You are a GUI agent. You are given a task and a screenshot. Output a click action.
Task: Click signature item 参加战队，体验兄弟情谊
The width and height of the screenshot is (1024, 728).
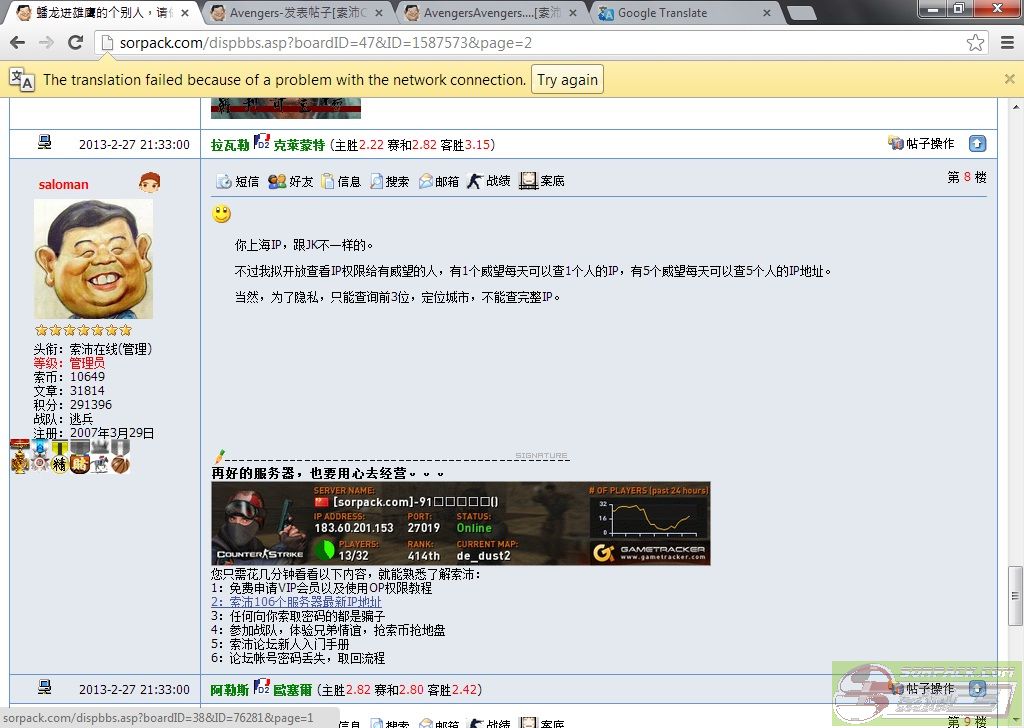328,630
